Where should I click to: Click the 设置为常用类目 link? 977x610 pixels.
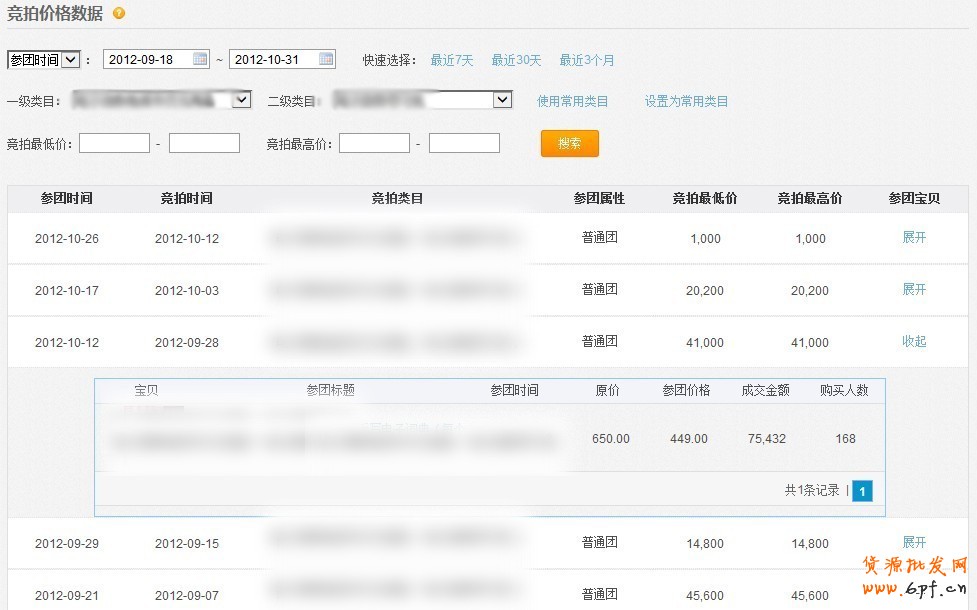pos(686,101)
